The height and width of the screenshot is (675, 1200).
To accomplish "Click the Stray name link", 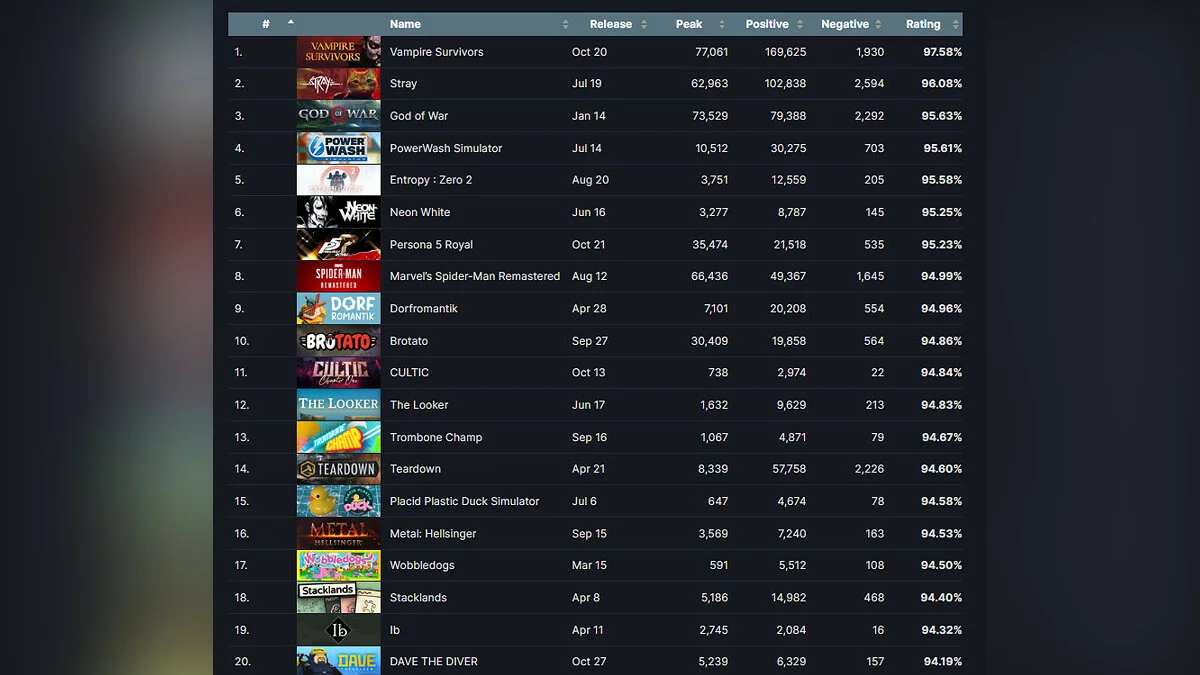I will pos(403,84).
